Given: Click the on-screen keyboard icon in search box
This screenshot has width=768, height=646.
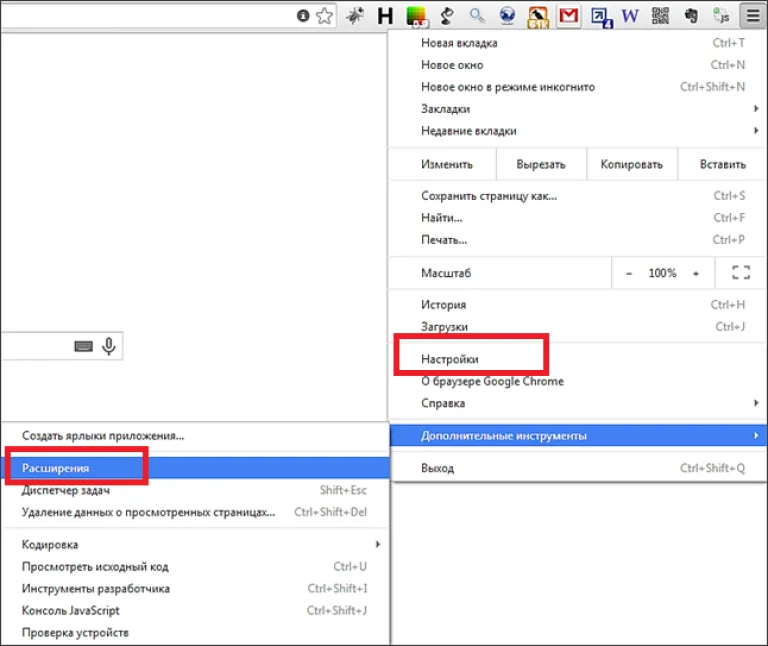Looking at the screenshot, I should point(83,346).
